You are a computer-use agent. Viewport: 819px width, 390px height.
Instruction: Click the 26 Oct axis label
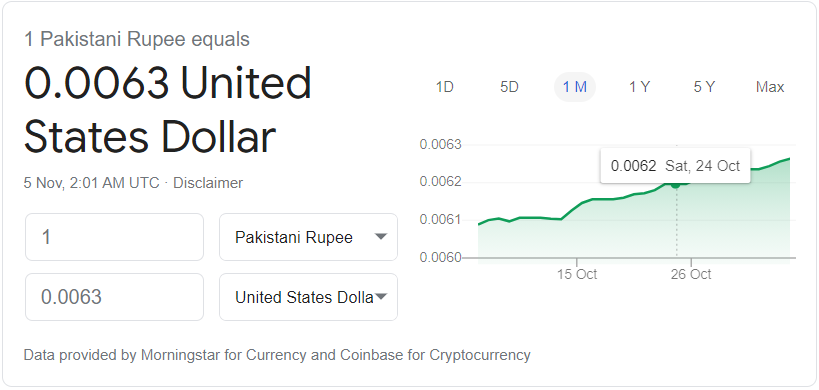691,274
